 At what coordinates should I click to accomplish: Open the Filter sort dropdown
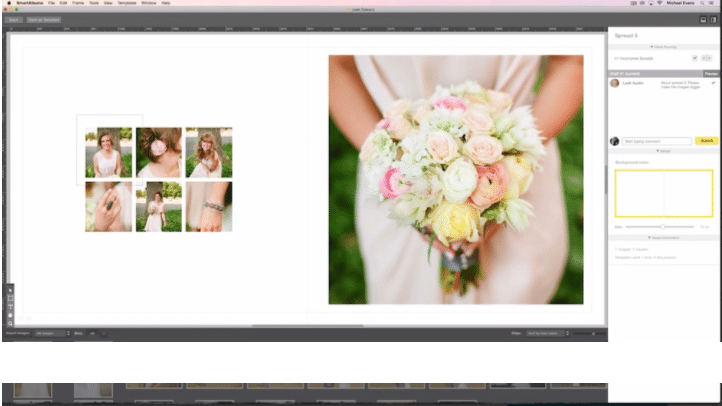click(x=547, y=333)
